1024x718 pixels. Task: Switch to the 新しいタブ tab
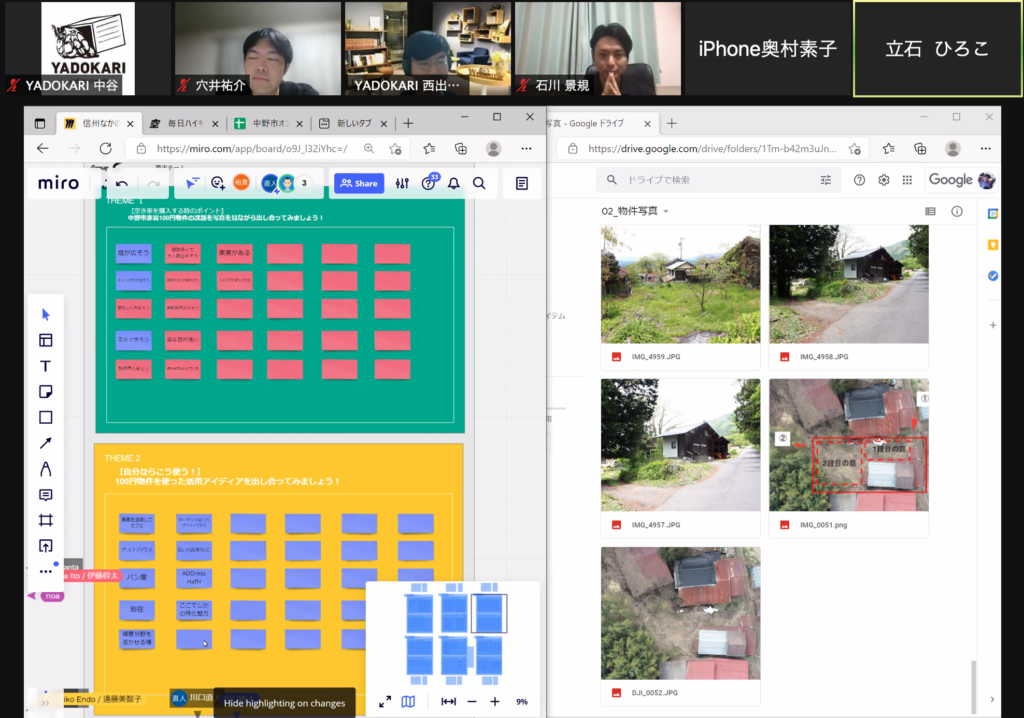pos(353,123)
